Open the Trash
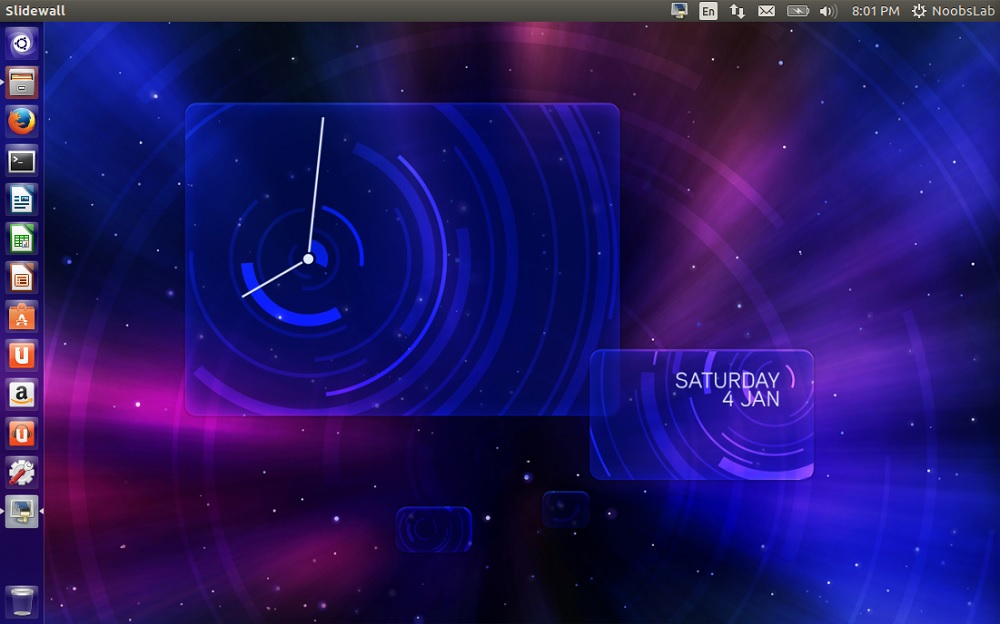This screenshot has width=1000, height=624. click(x=22, y=602)
